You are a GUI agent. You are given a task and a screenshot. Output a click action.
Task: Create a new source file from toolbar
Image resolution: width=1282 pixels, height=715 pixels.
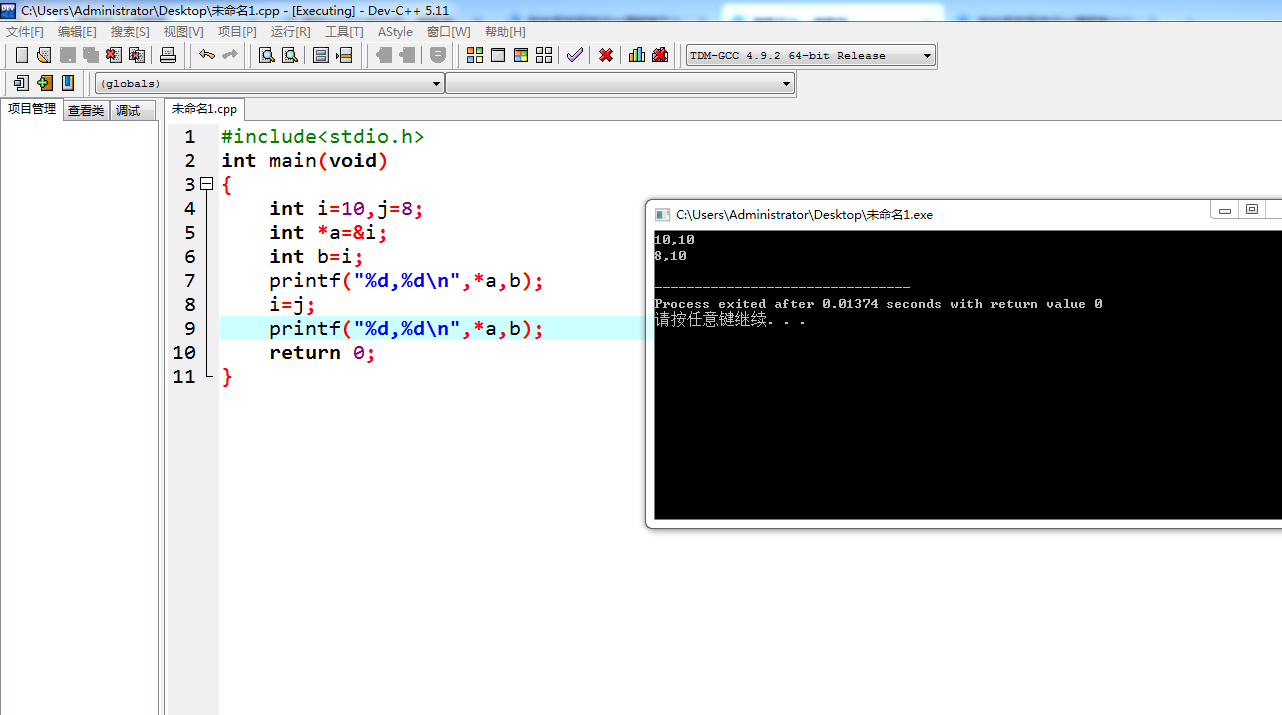pyautogui.click(x=21, y=55)
